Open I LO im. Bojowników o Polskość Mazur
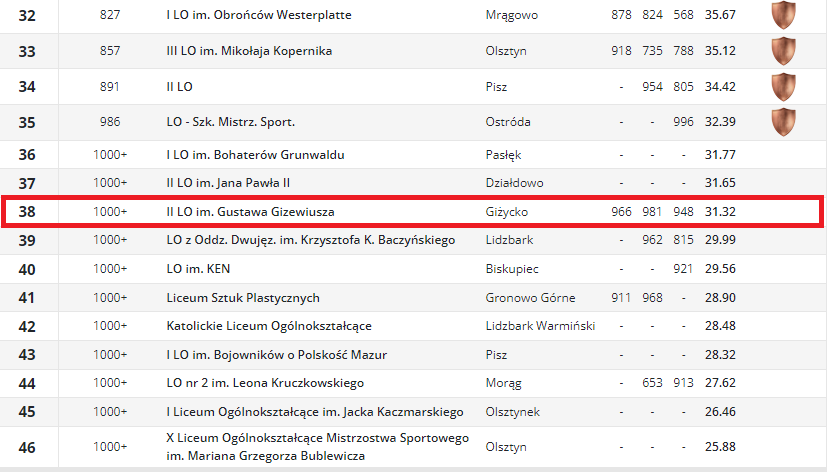Screen dimensions: 828x472 tap(276, 355)
